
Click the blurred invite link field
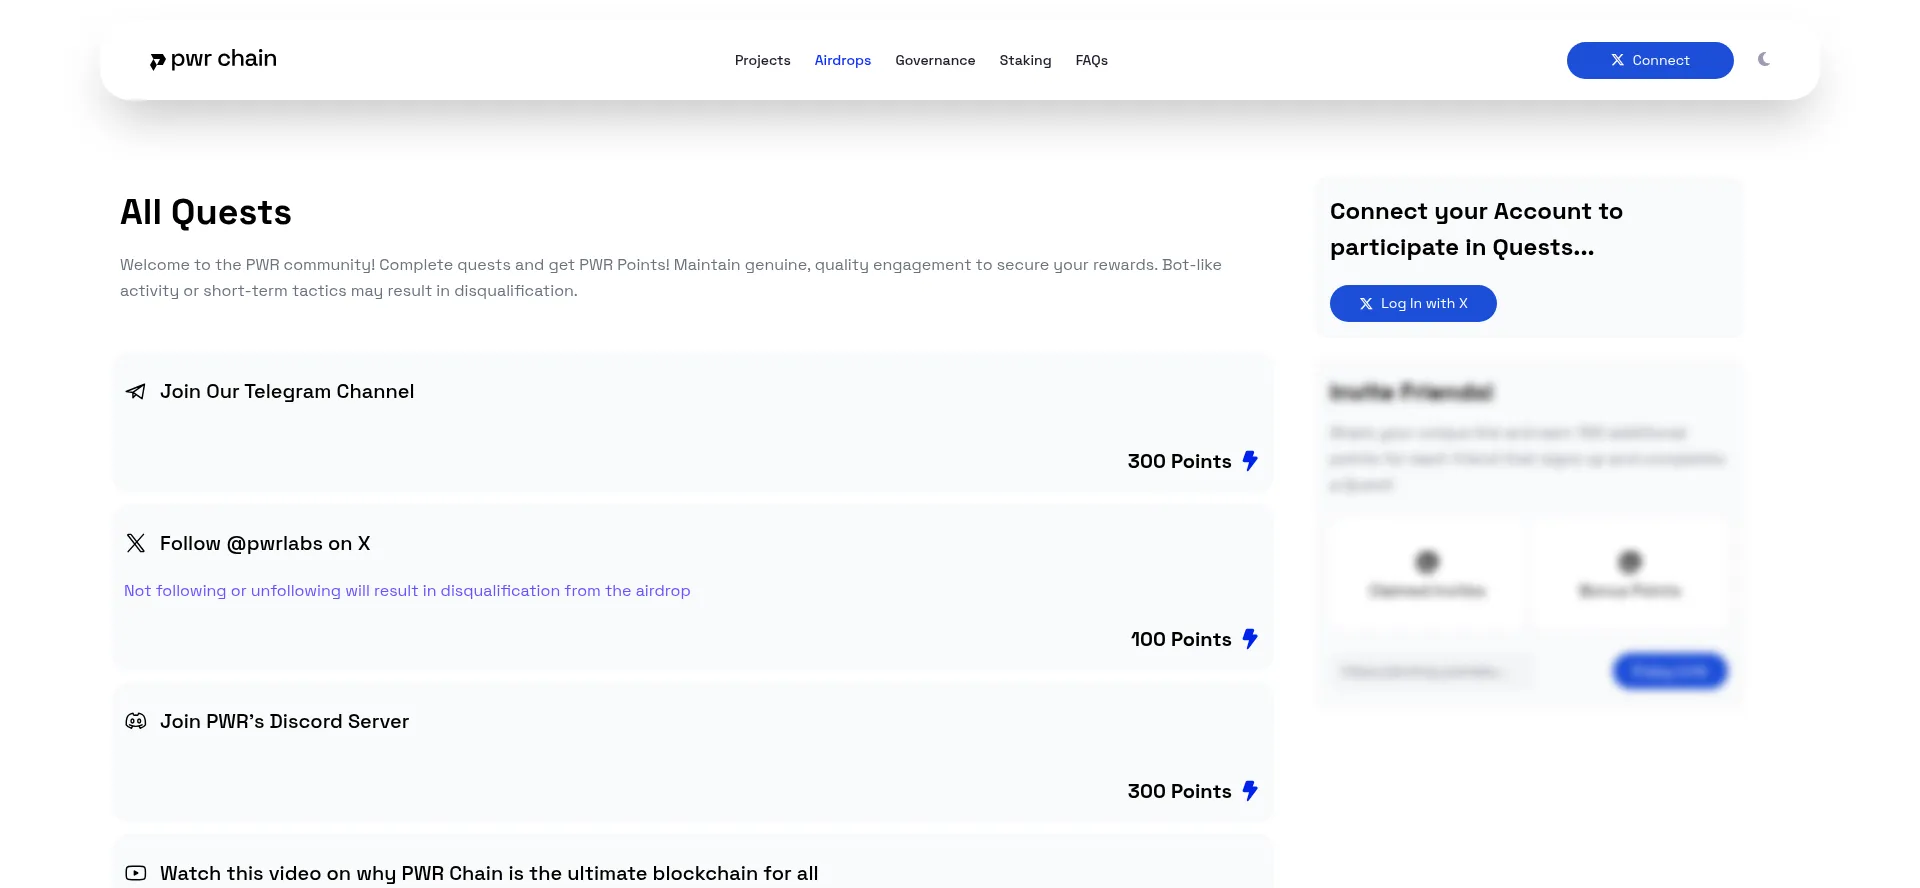coord(1432,671)
